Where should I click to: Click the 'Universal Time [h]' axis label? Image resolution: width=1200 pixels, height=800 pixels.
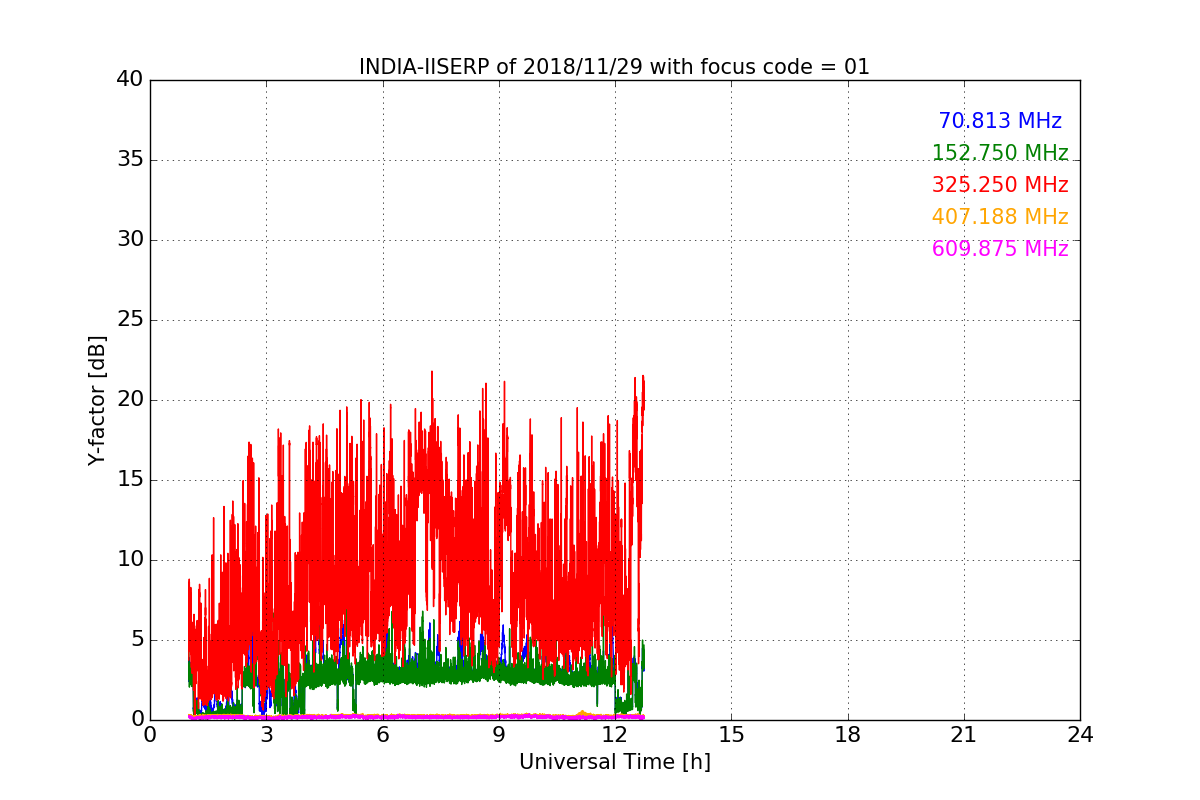(x=615, y=762)
